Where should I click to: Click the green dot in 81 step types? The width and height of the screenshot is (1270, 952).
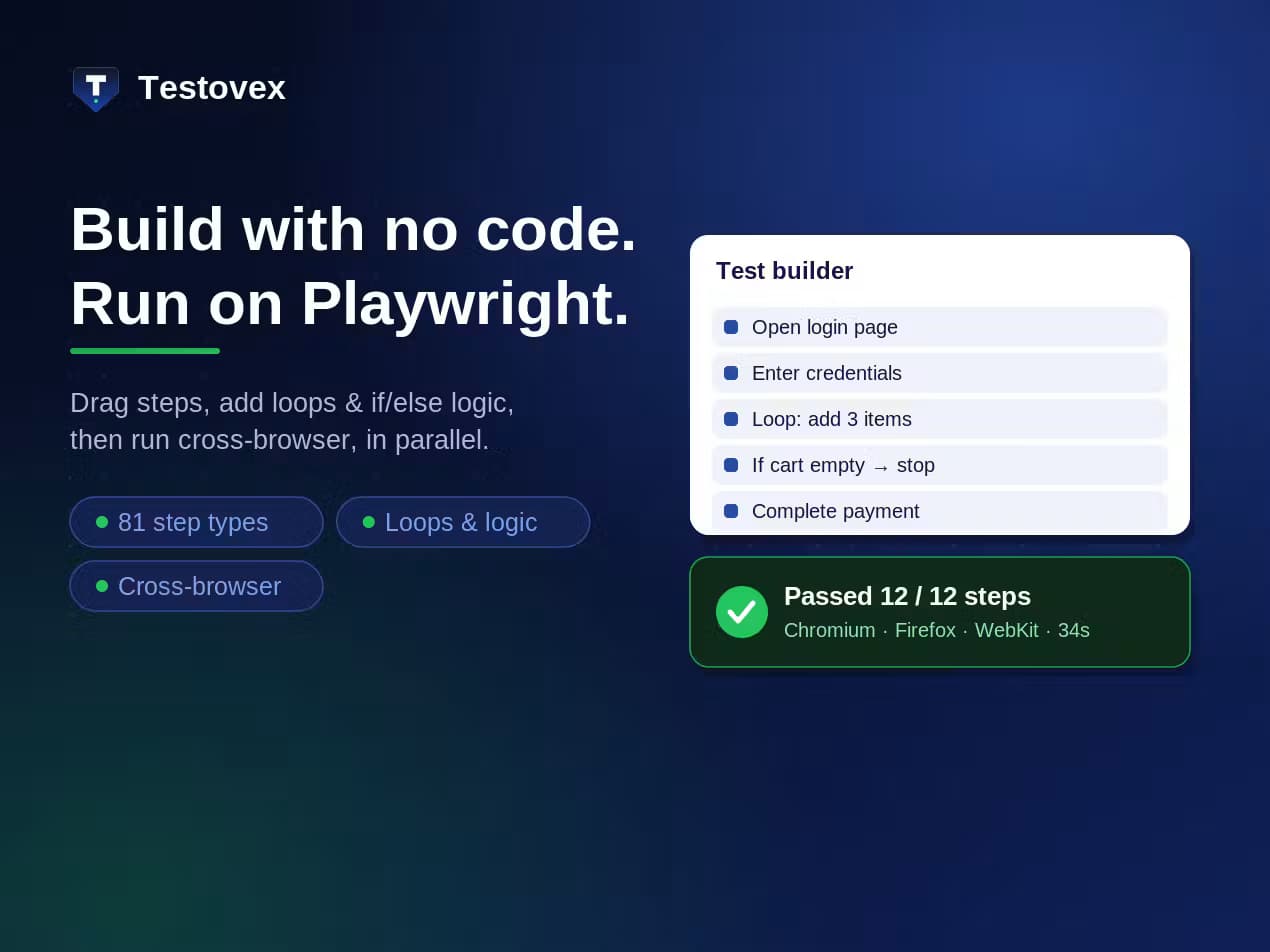(x=102, y=522)
